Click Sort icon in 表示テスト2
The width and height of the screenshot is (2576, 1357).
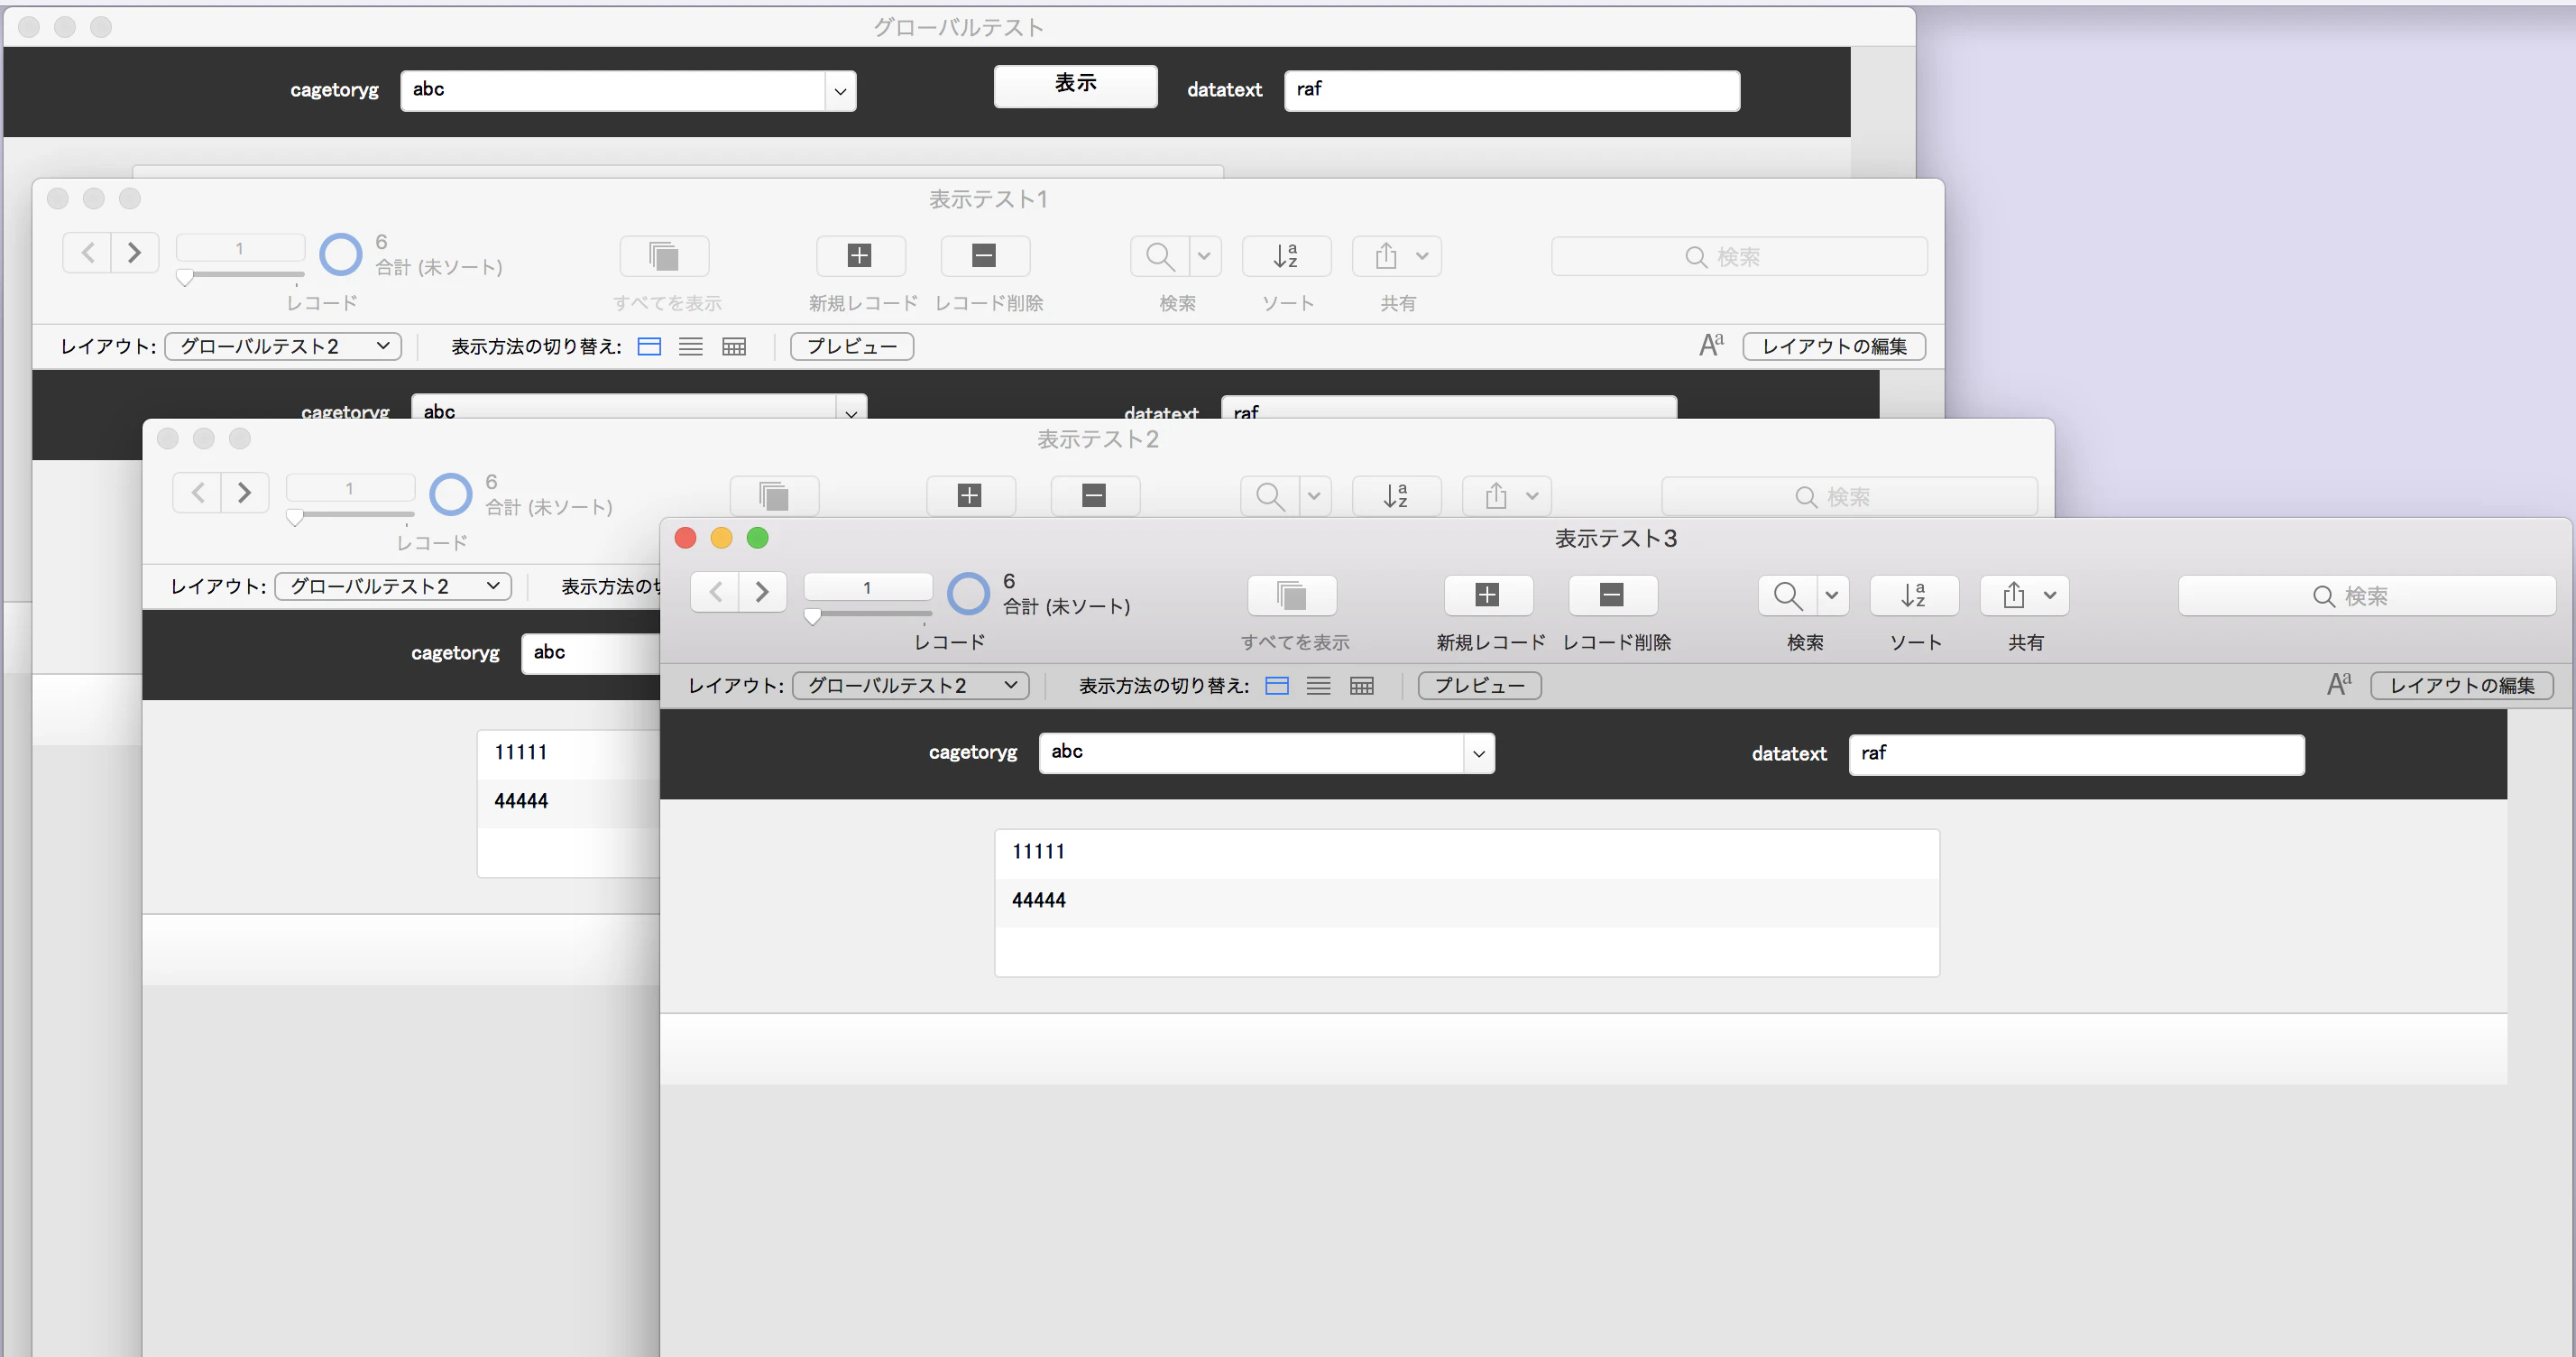pos(1396,496)
